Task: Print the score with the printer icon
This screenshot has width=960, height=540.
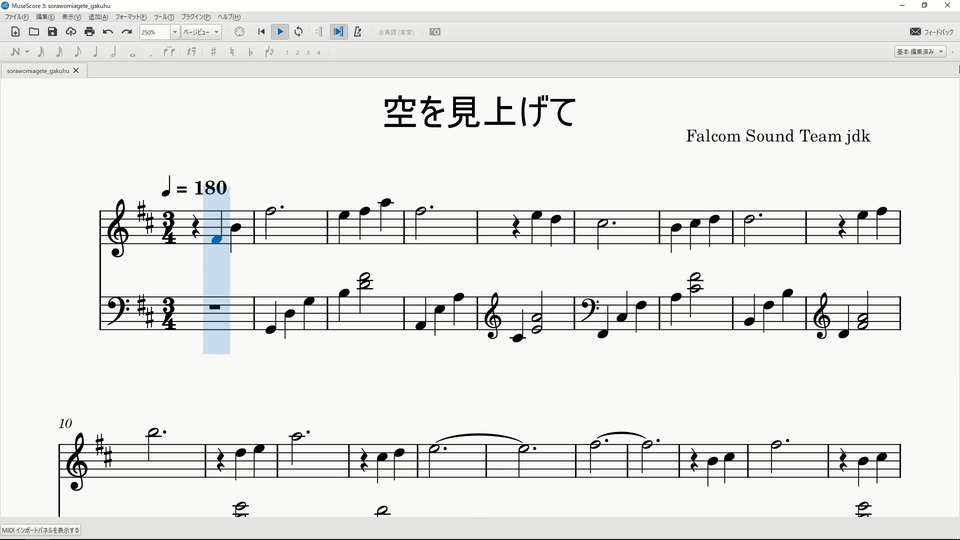Action: [x=89, y=32]
